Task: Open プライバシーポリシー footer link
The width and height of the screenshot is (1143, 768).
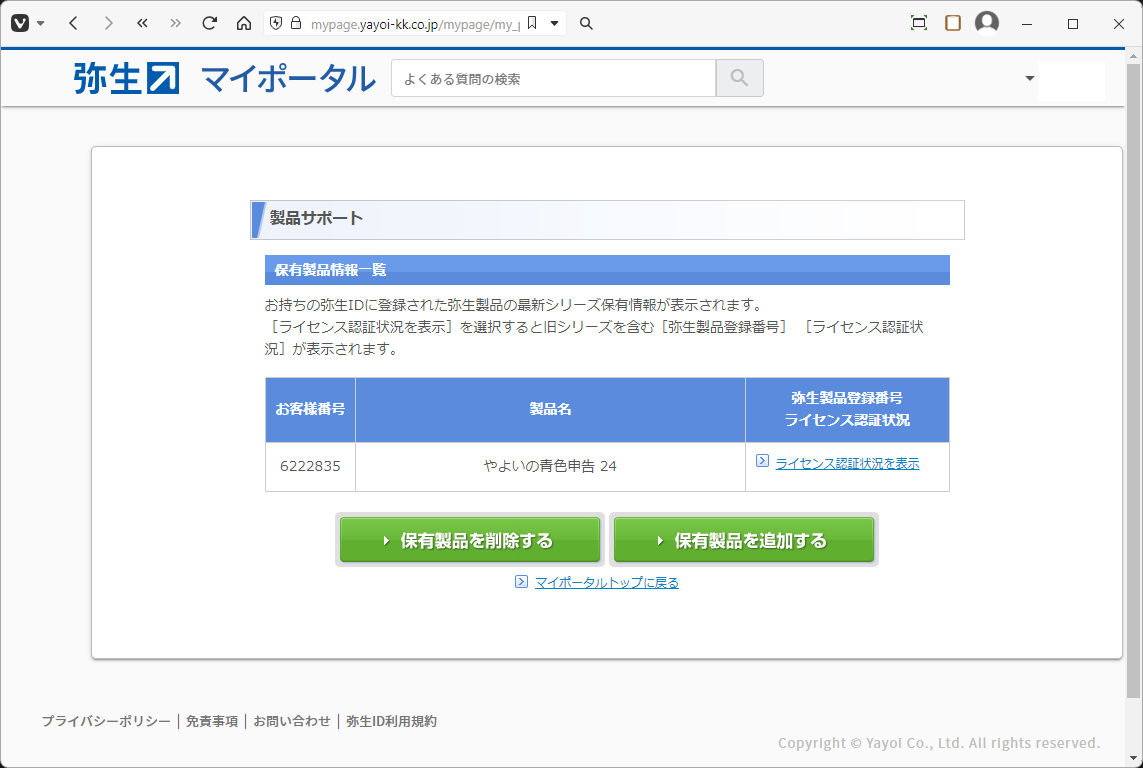Action: coord(106,721)
